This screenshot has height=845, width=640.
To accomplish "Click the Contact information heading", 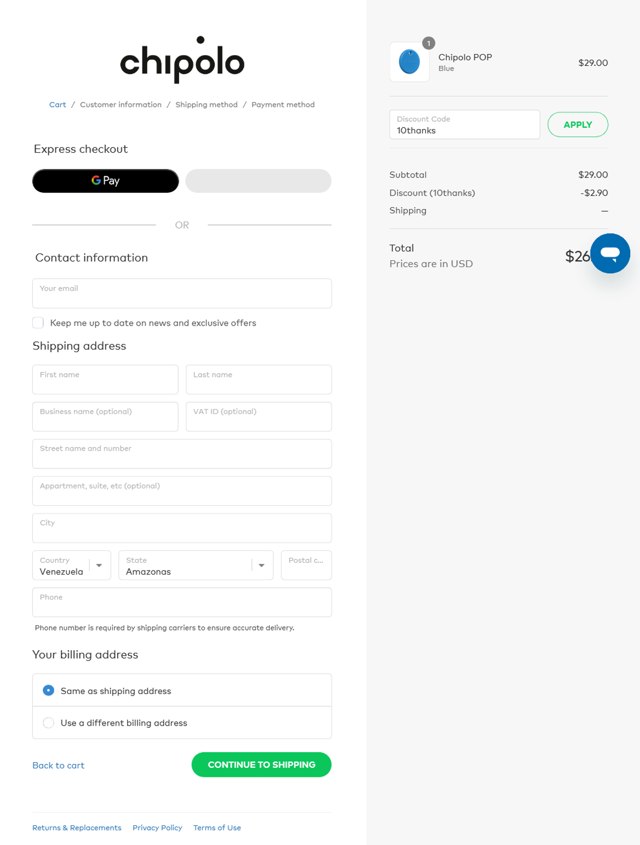I will [x=92, y=258].
